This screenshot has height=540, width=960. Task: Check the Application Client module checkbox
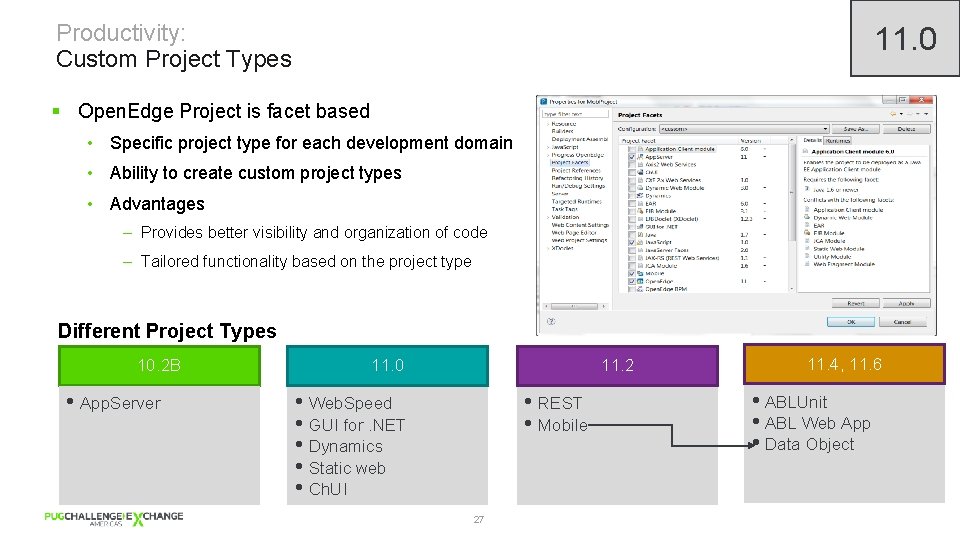(x=632, y=149)
